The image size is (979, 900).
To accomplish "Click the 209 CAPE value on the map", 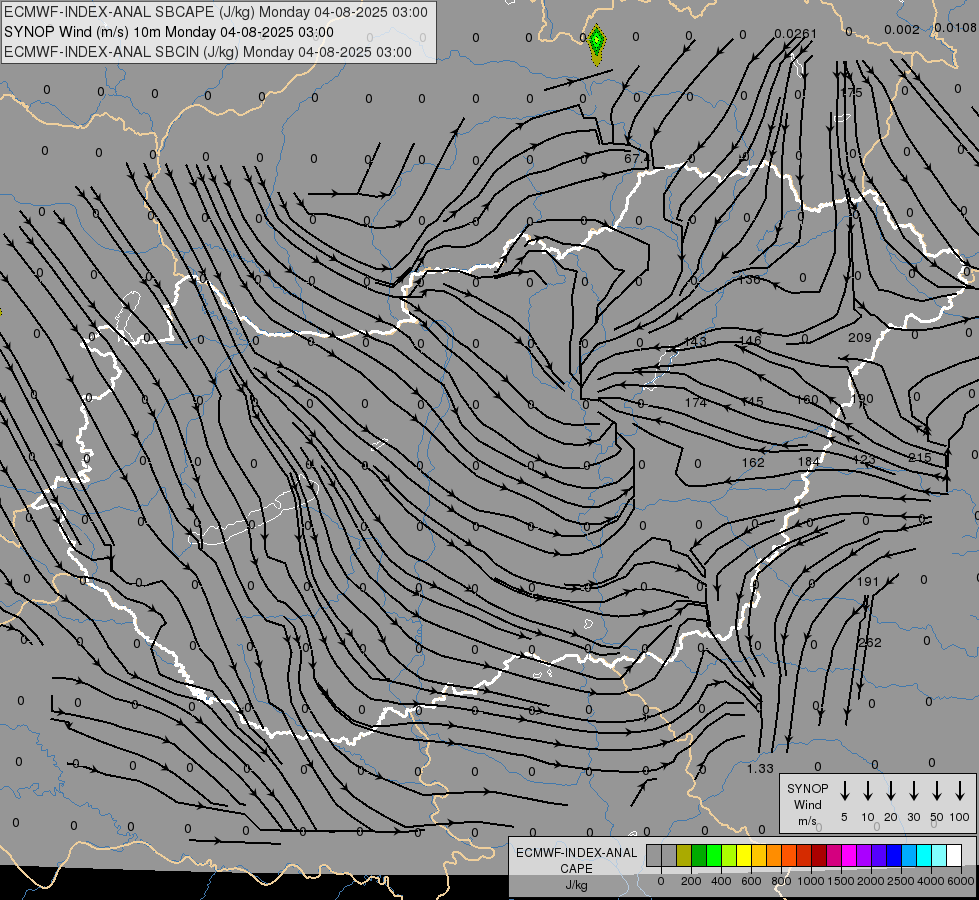I will coord(860,337).
